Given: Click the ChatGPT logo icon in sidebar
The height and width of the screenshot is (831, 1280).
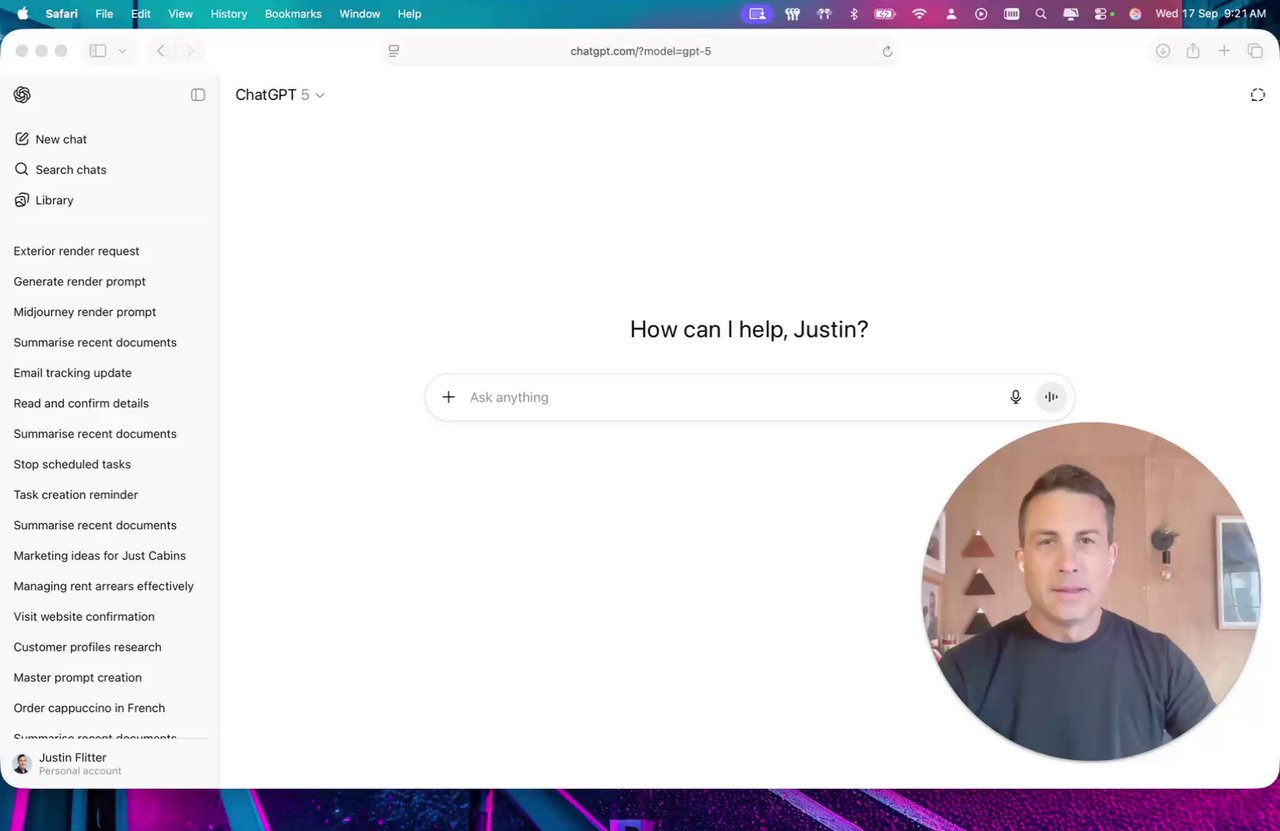Looking at the screenshot, I should pos(22,95).
